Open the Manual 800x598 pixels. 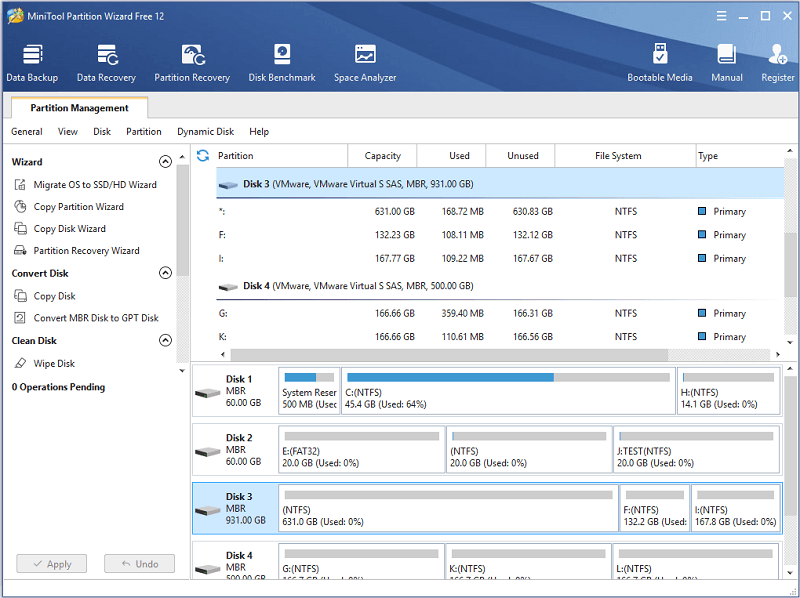click(727, 63)
